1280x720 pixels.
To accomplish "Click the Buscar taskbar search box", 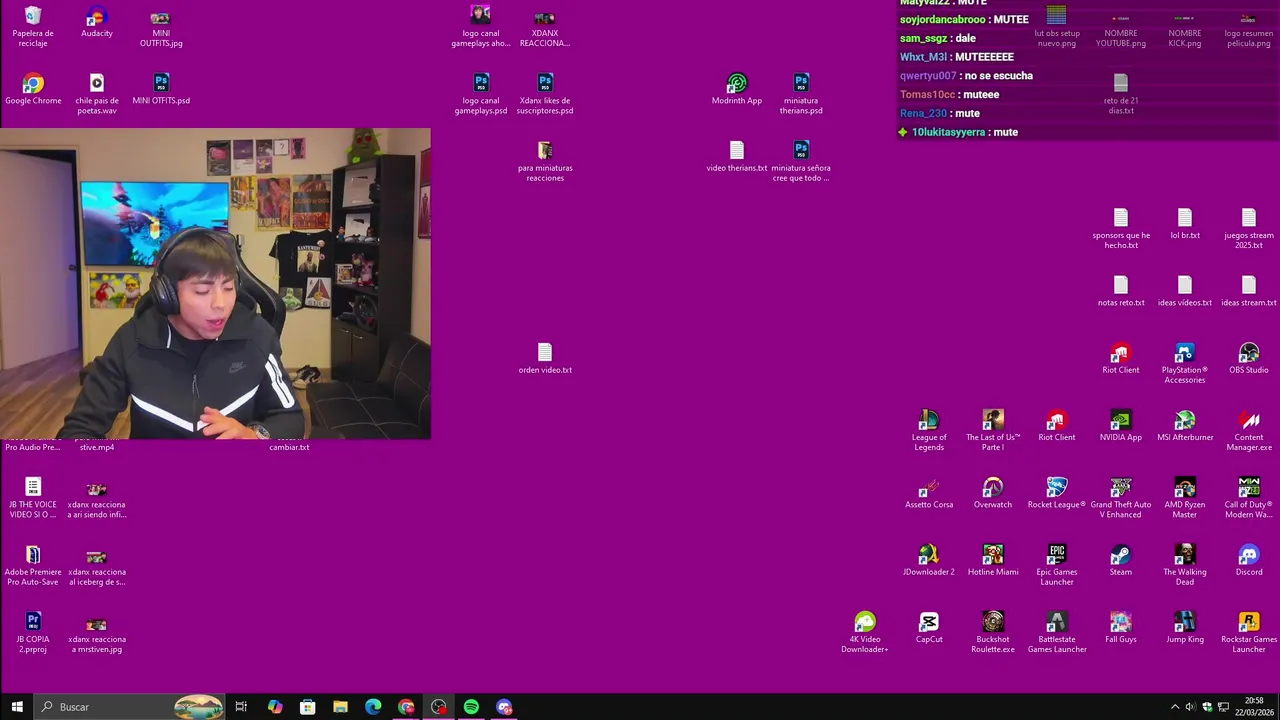I will (x=130, y=707).
